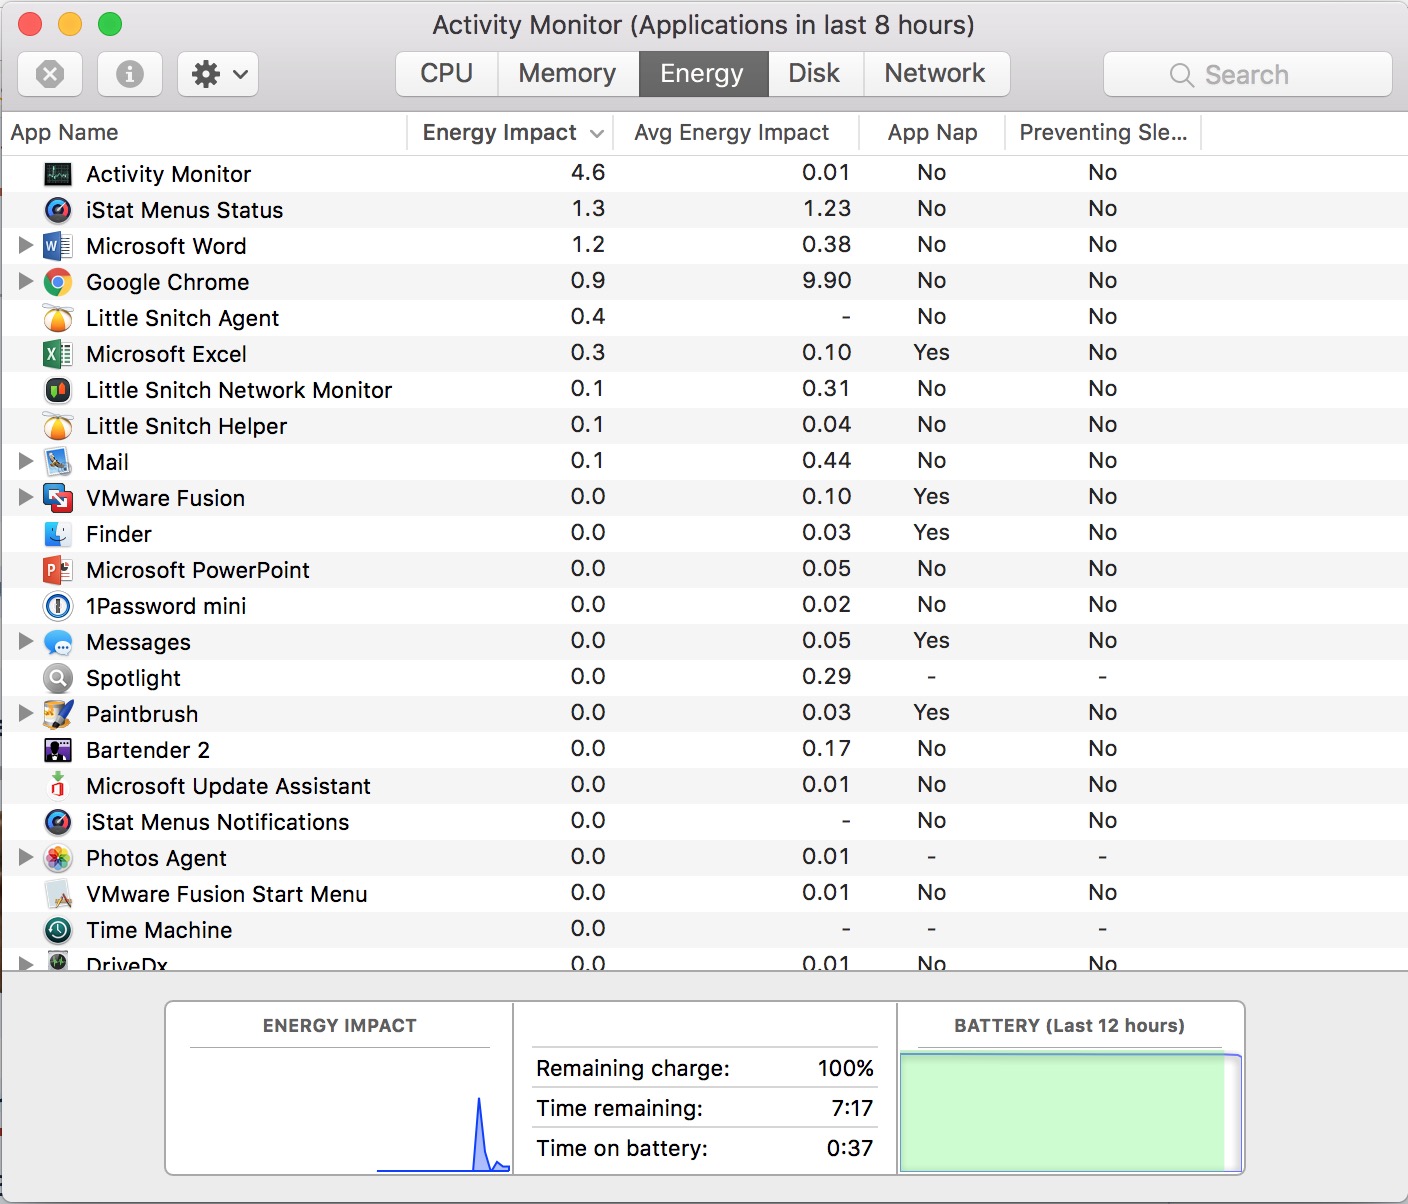Sort by the App Nap column header
Viewport: 1408px width, 1204px height.
[932, 133]
